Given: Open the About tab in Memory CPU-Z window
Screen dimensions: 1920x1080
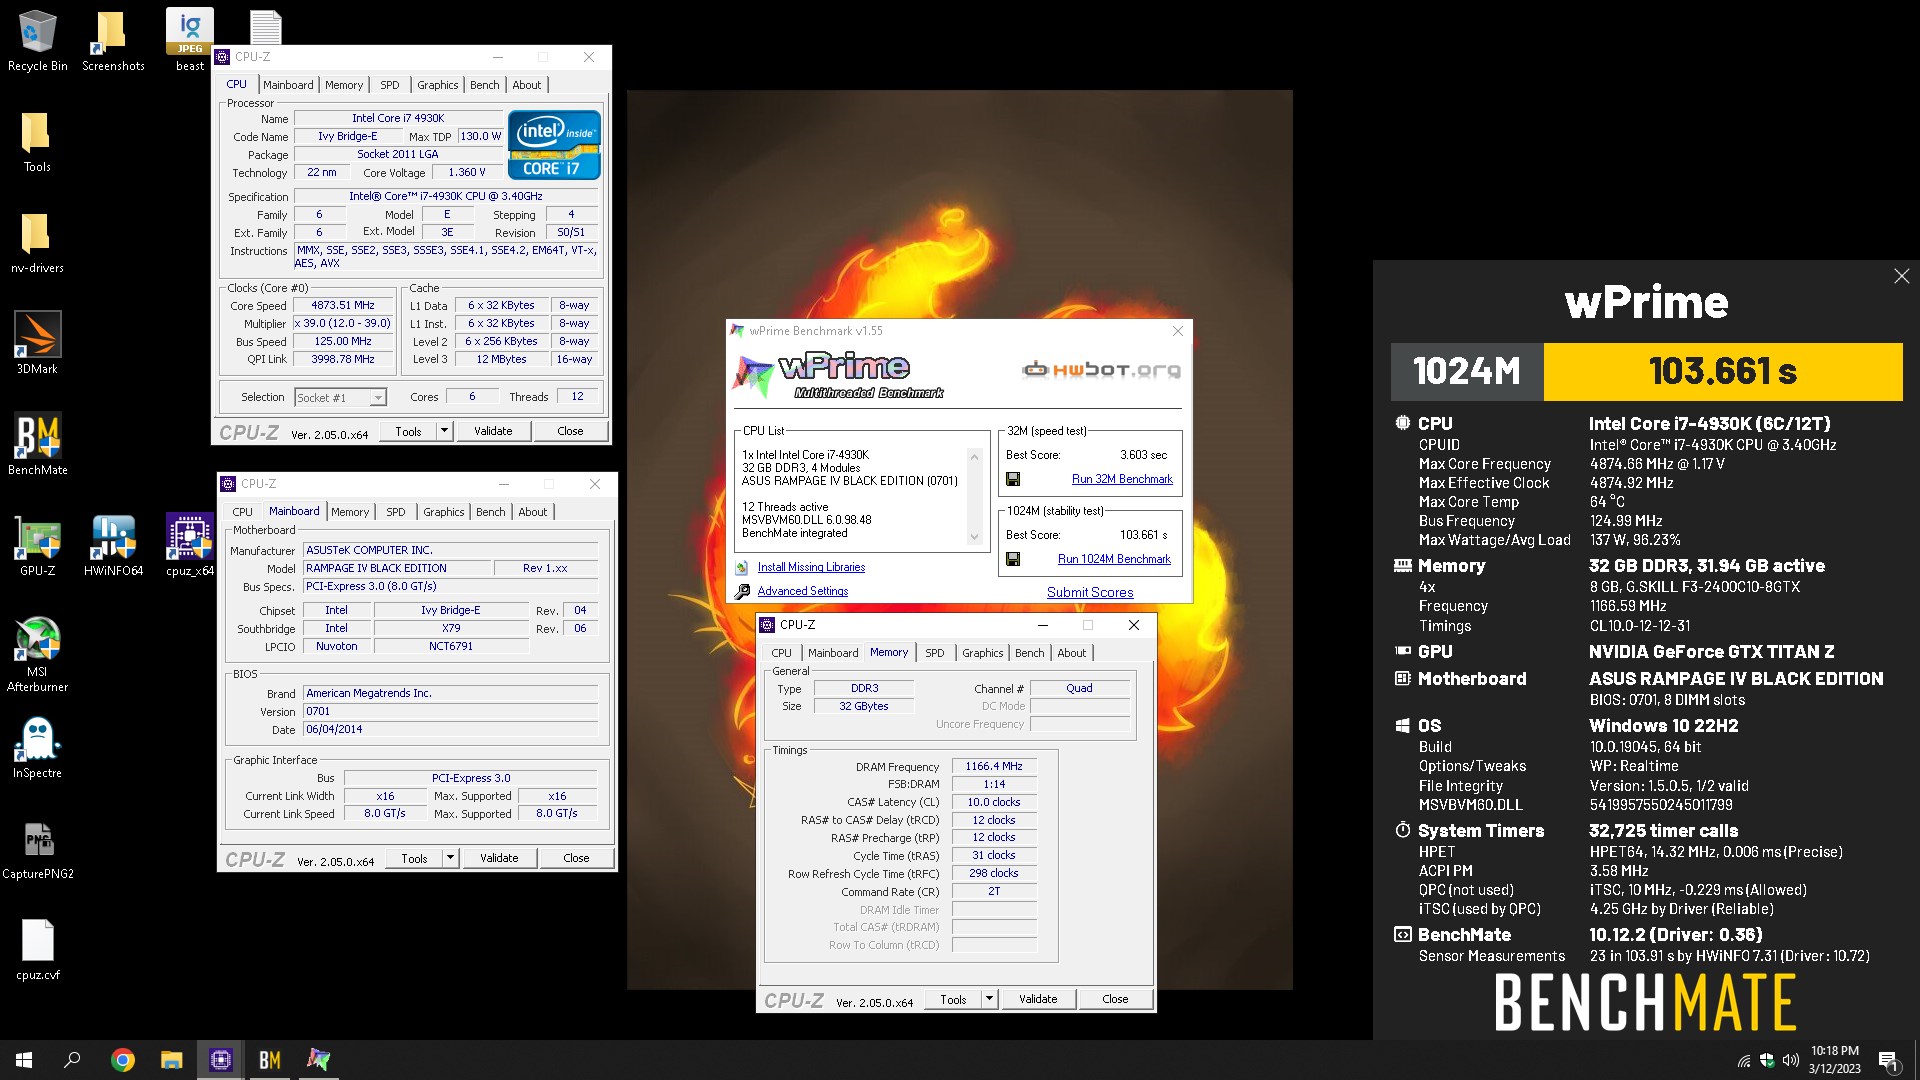Looking at the screenshot, I should 1071,653.
